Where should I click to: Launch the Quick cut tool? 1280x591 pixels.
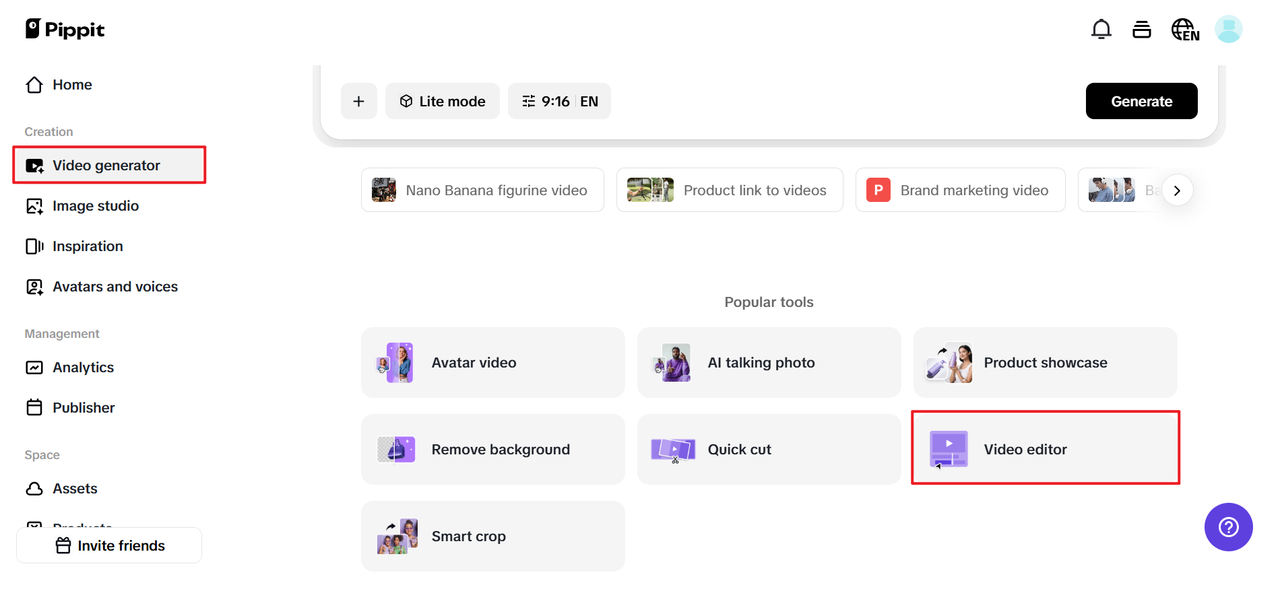pos(768,450)
